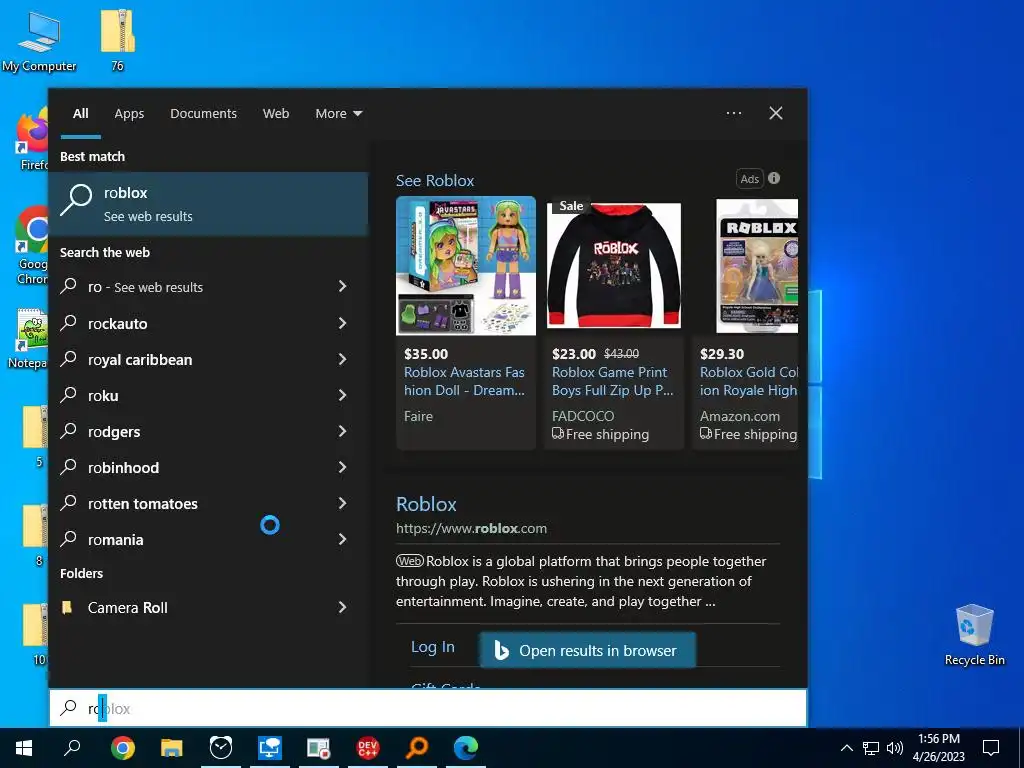
Task: Open Roblox Avastars doll product image
Action: (x=466, y=266)
